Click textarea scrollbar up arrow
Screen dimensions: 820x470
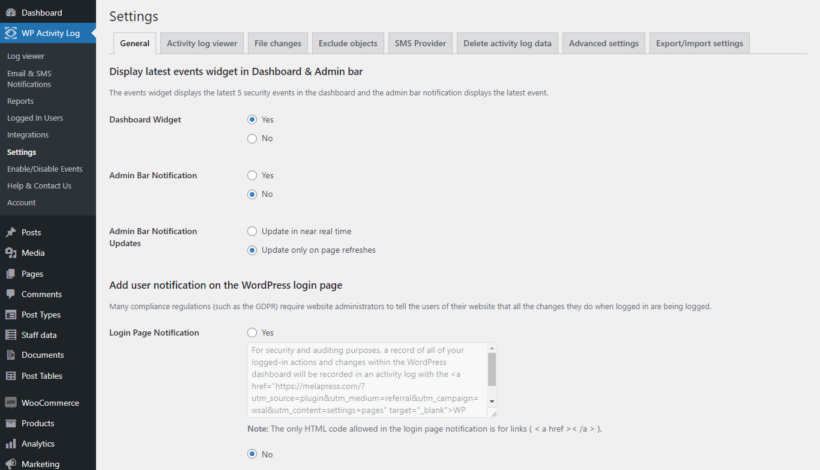pyautogui.click(x=492, y=348)
